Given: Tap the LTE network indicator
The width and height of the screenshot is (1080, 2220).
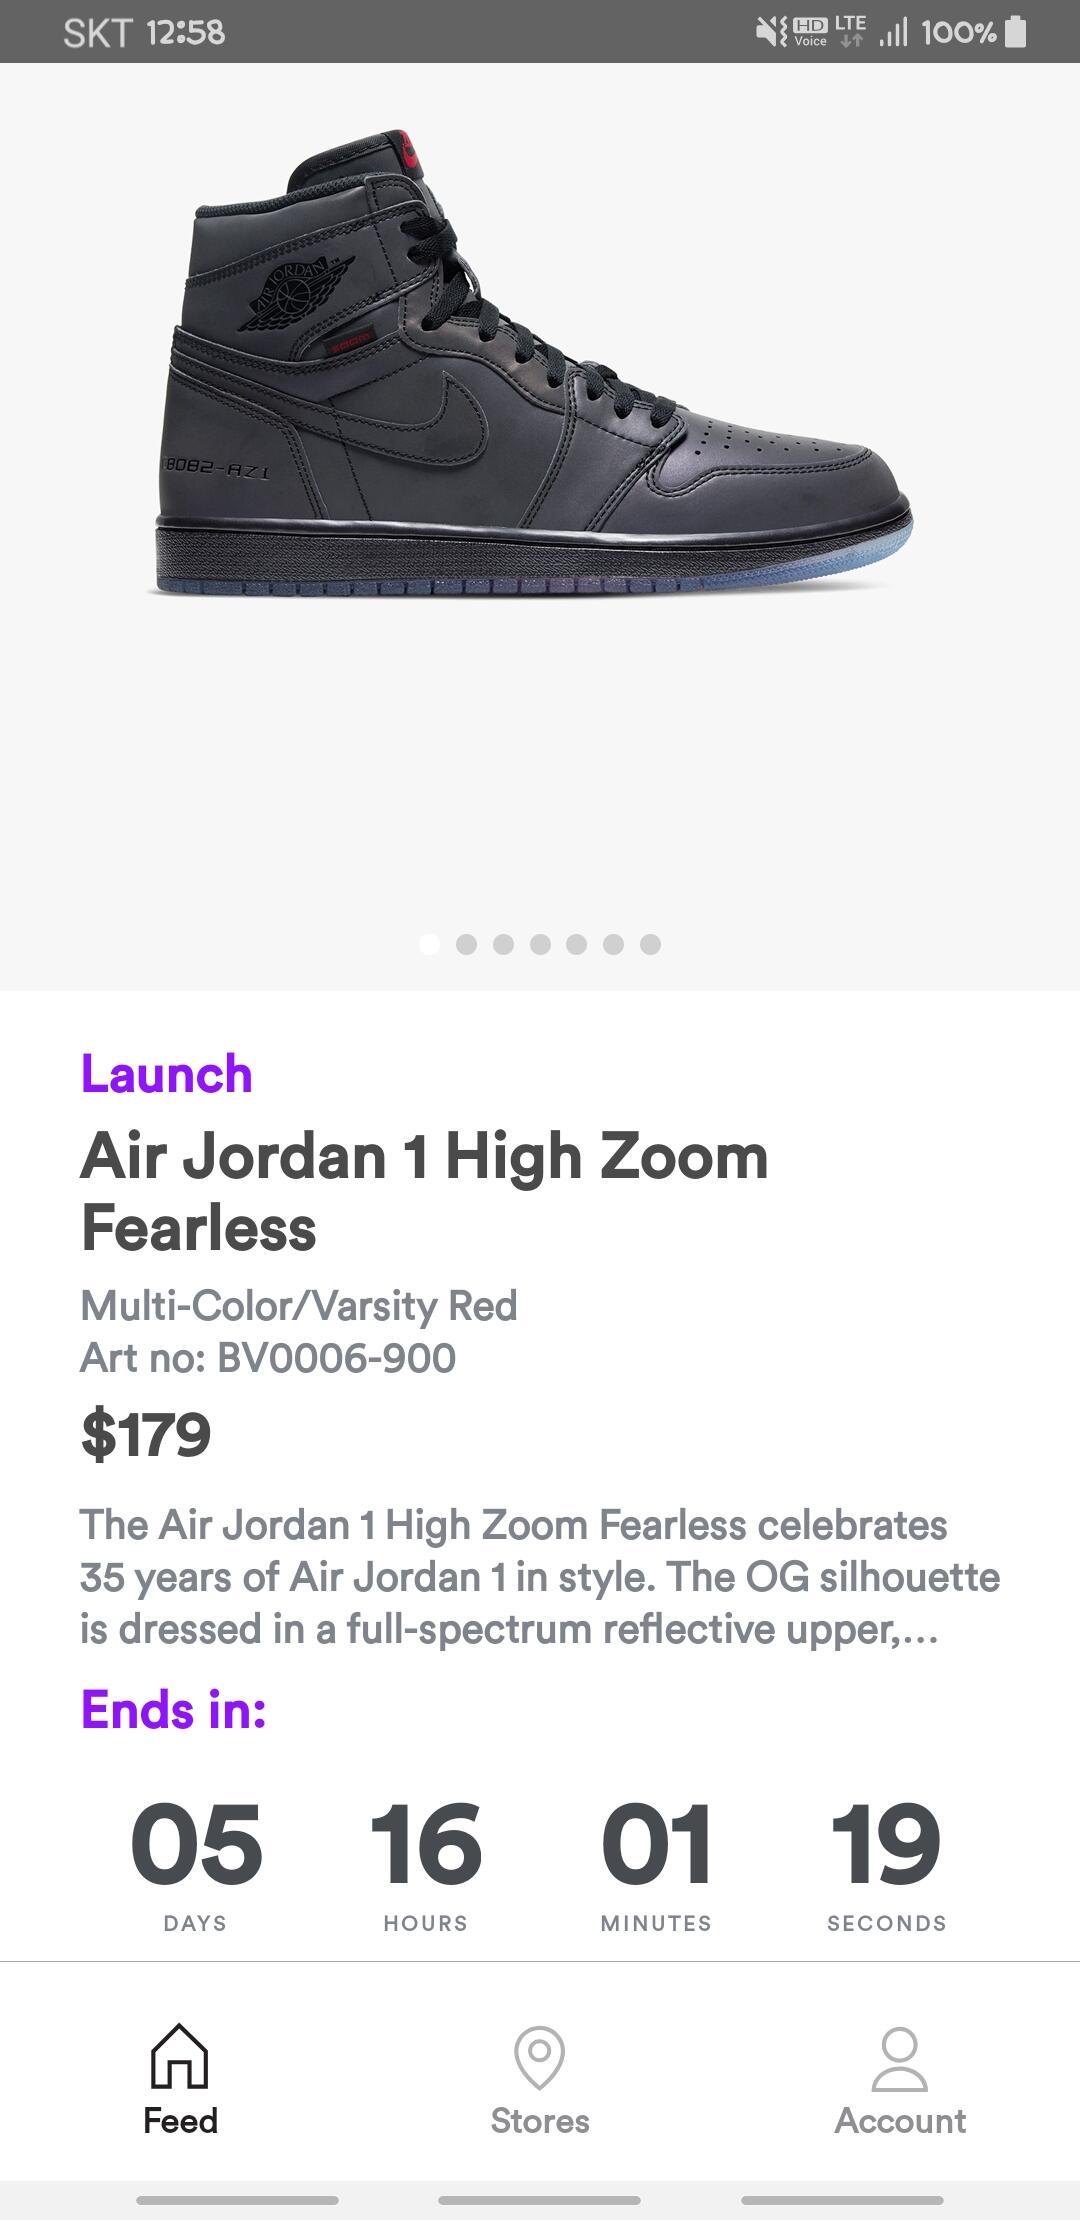Looking at the screenshot, I should [851, 32].
